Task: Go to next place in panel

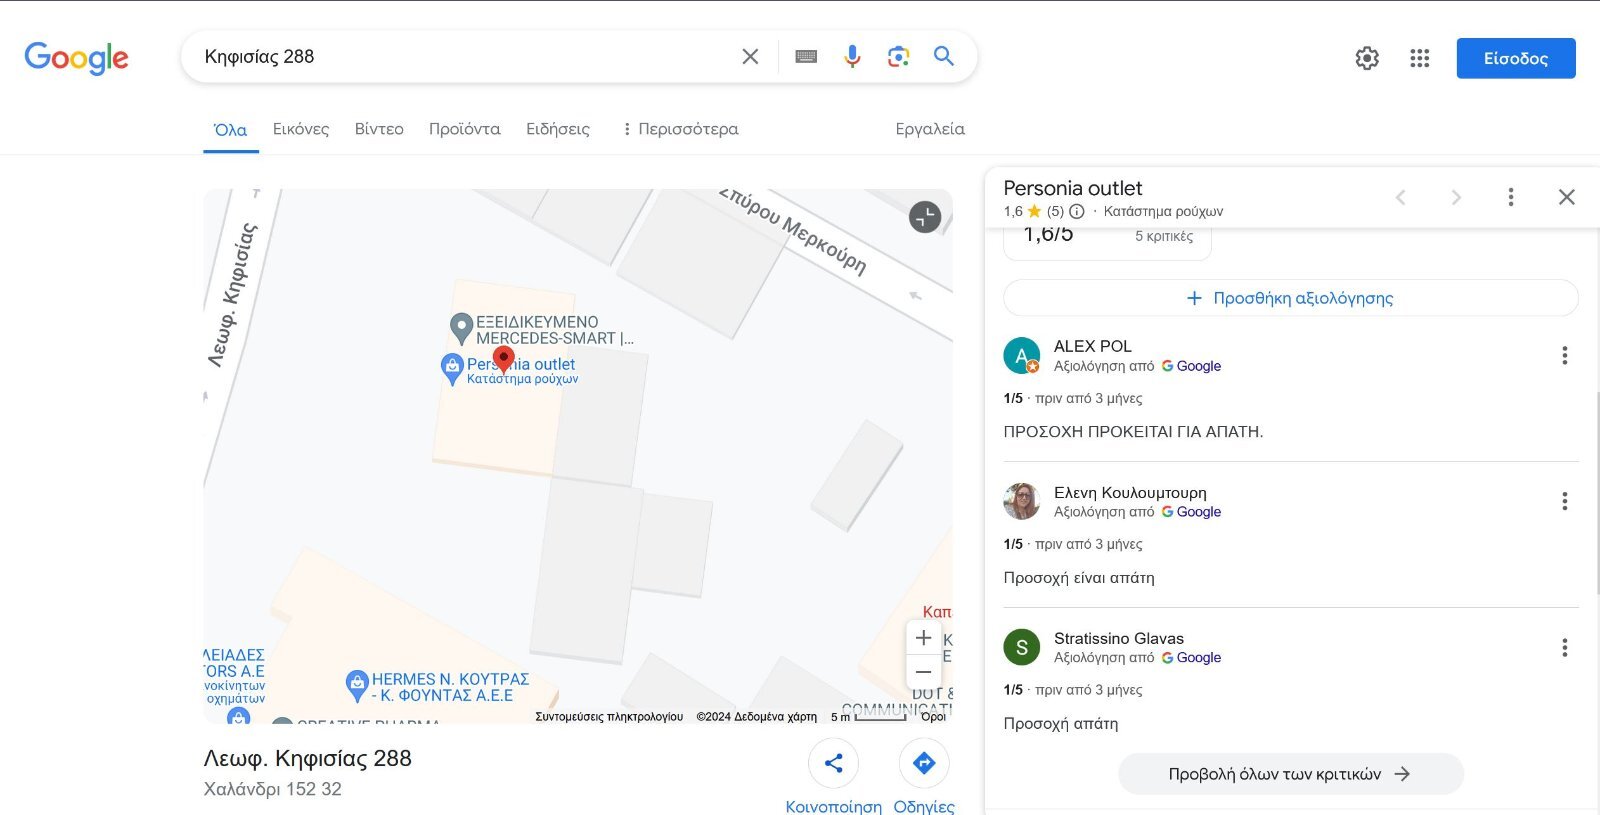Action: coord(1456,197)
